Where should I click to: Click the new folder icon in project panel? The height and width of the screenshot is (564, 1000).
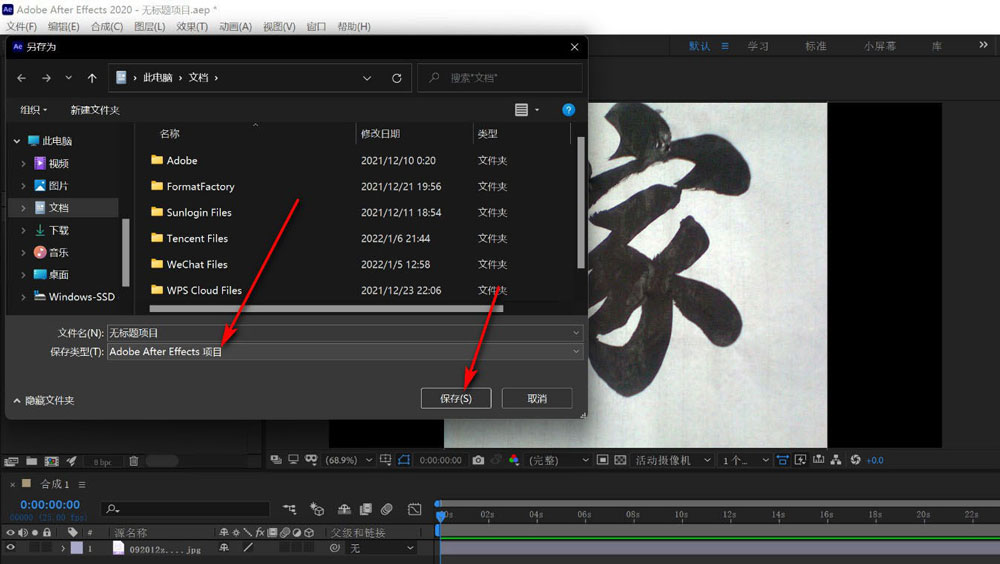click(x=32, y=461)
